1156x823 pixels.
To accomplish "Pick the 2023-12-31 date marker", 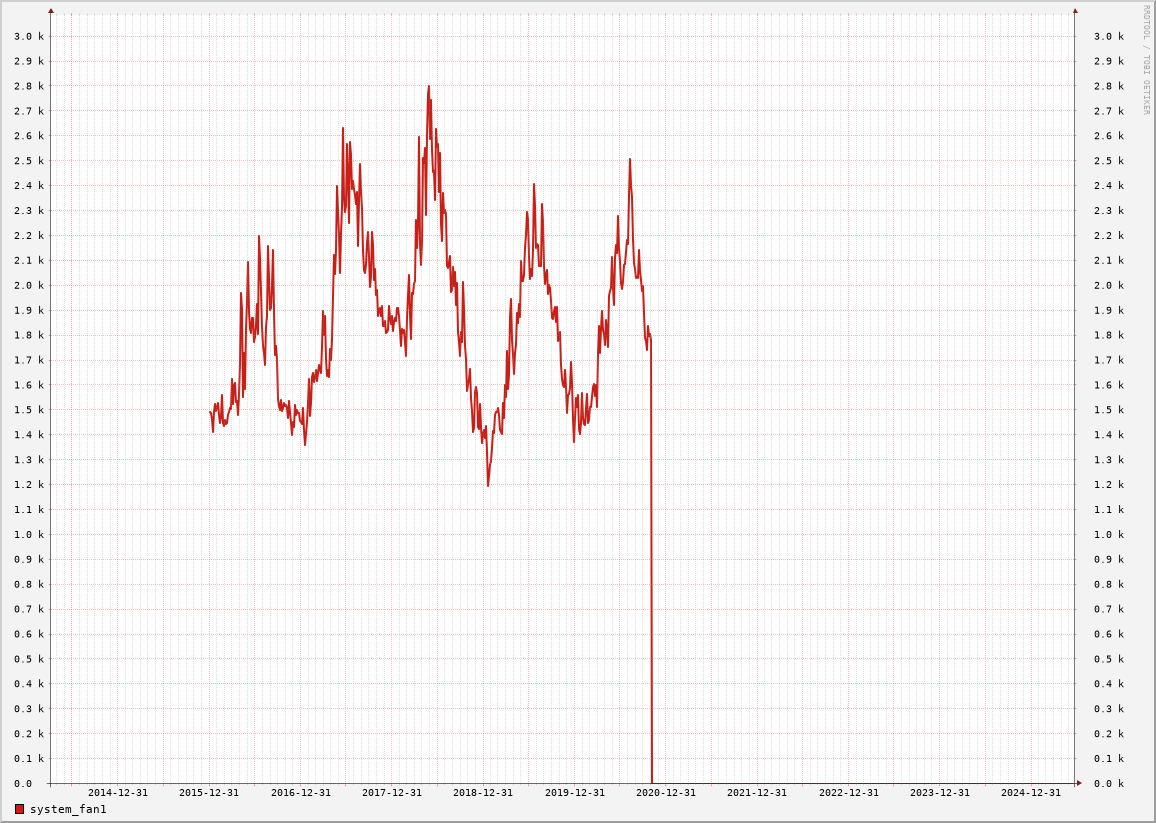I will coord(940,793).
